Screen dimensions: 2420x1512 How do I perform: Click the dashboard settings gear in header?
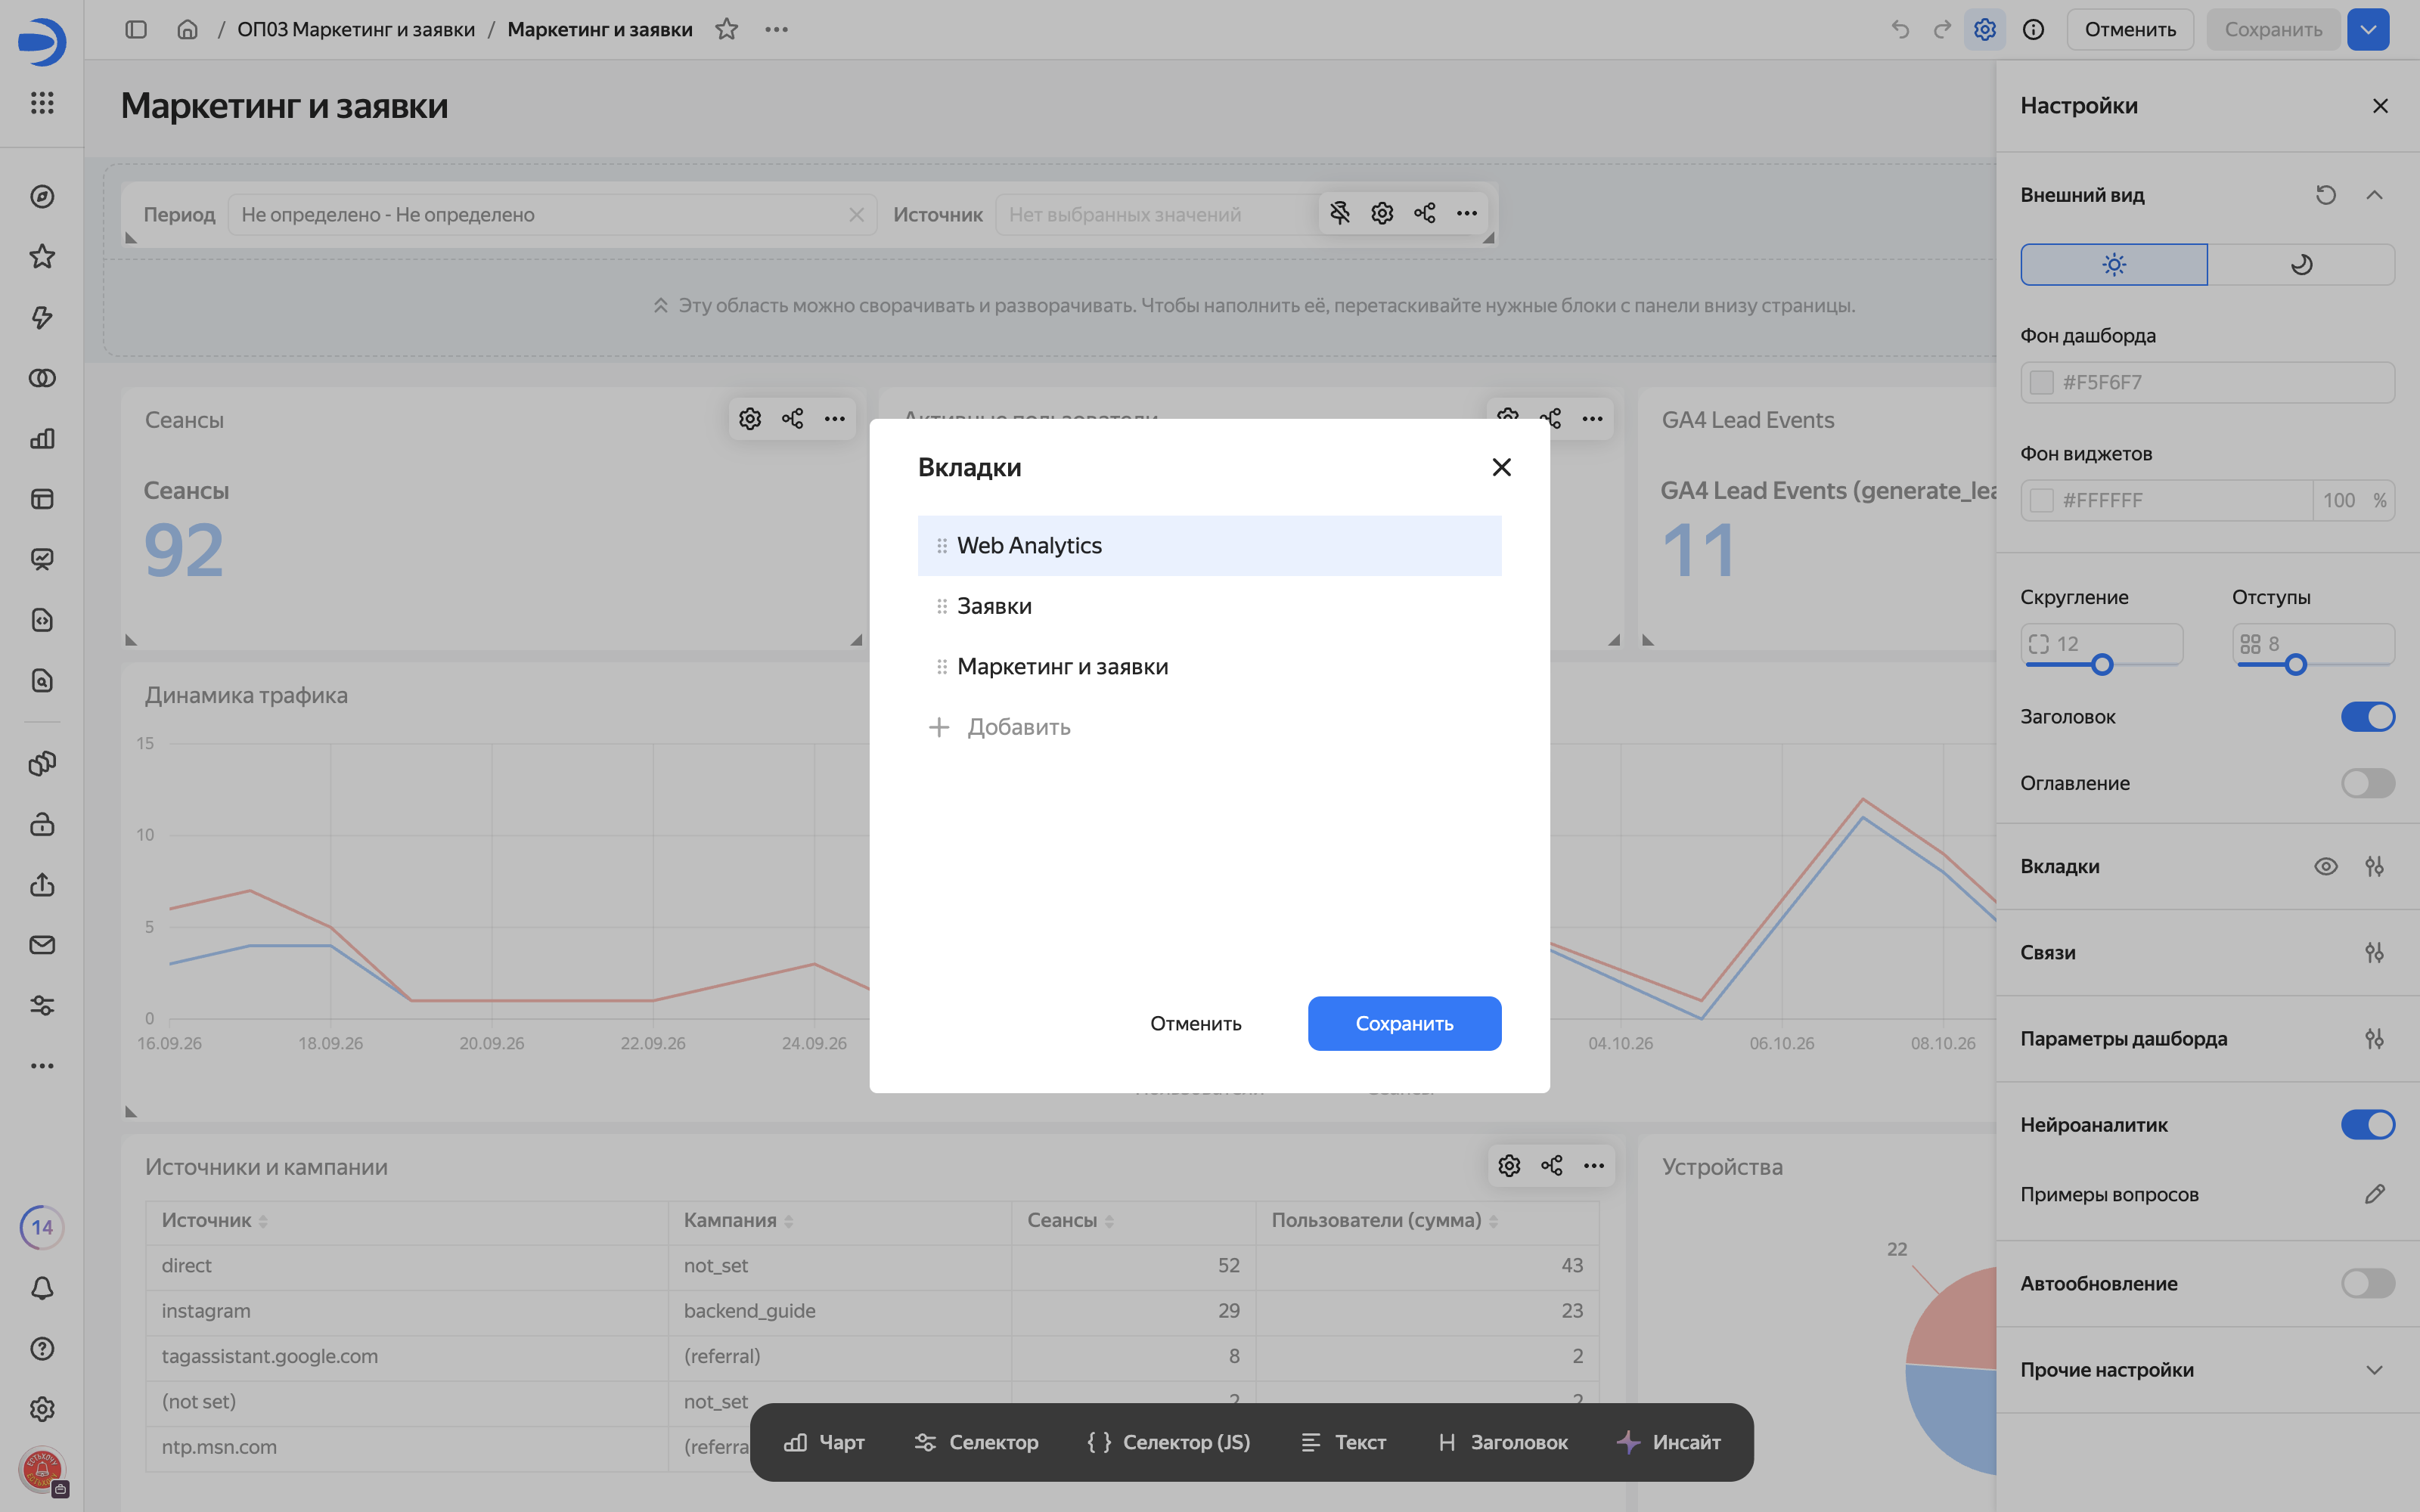(1984, 29)
